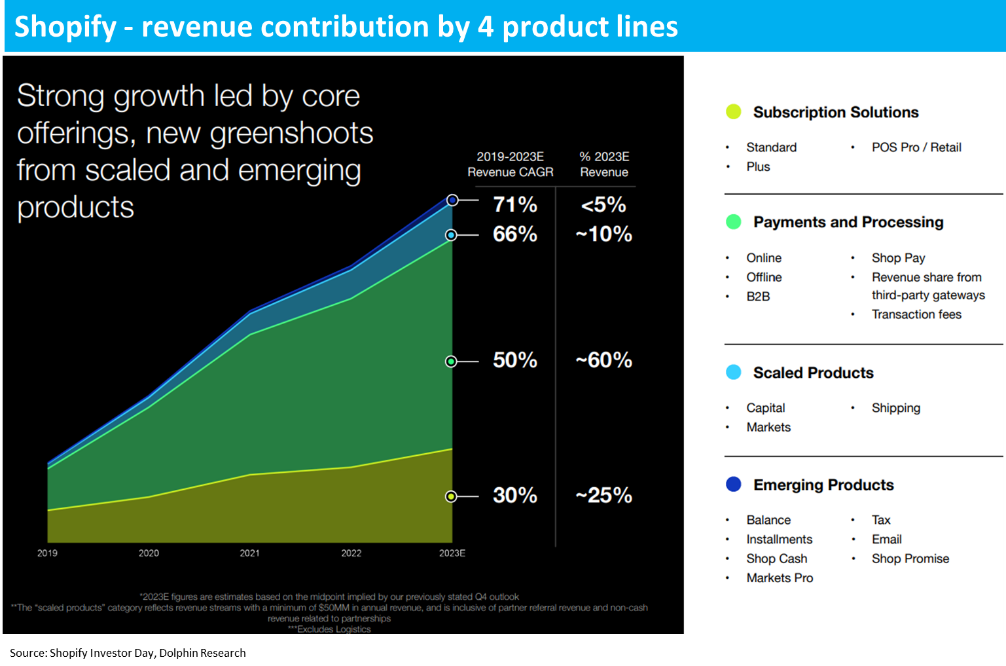The height and width of the screenshot is (666, 1006).
Task: Select the chart marker next to 30%
Action: coord(451,497)
